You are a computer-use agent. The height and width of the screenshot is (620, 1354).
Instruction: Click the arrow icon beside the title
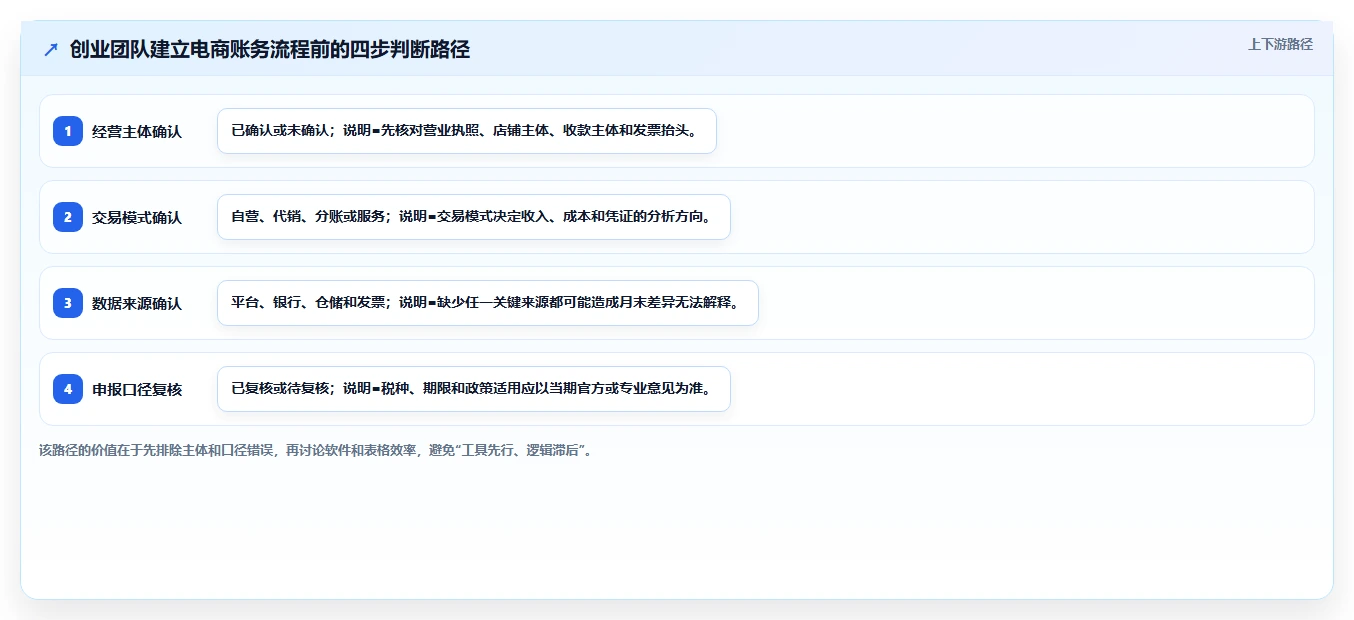[51, 49]
